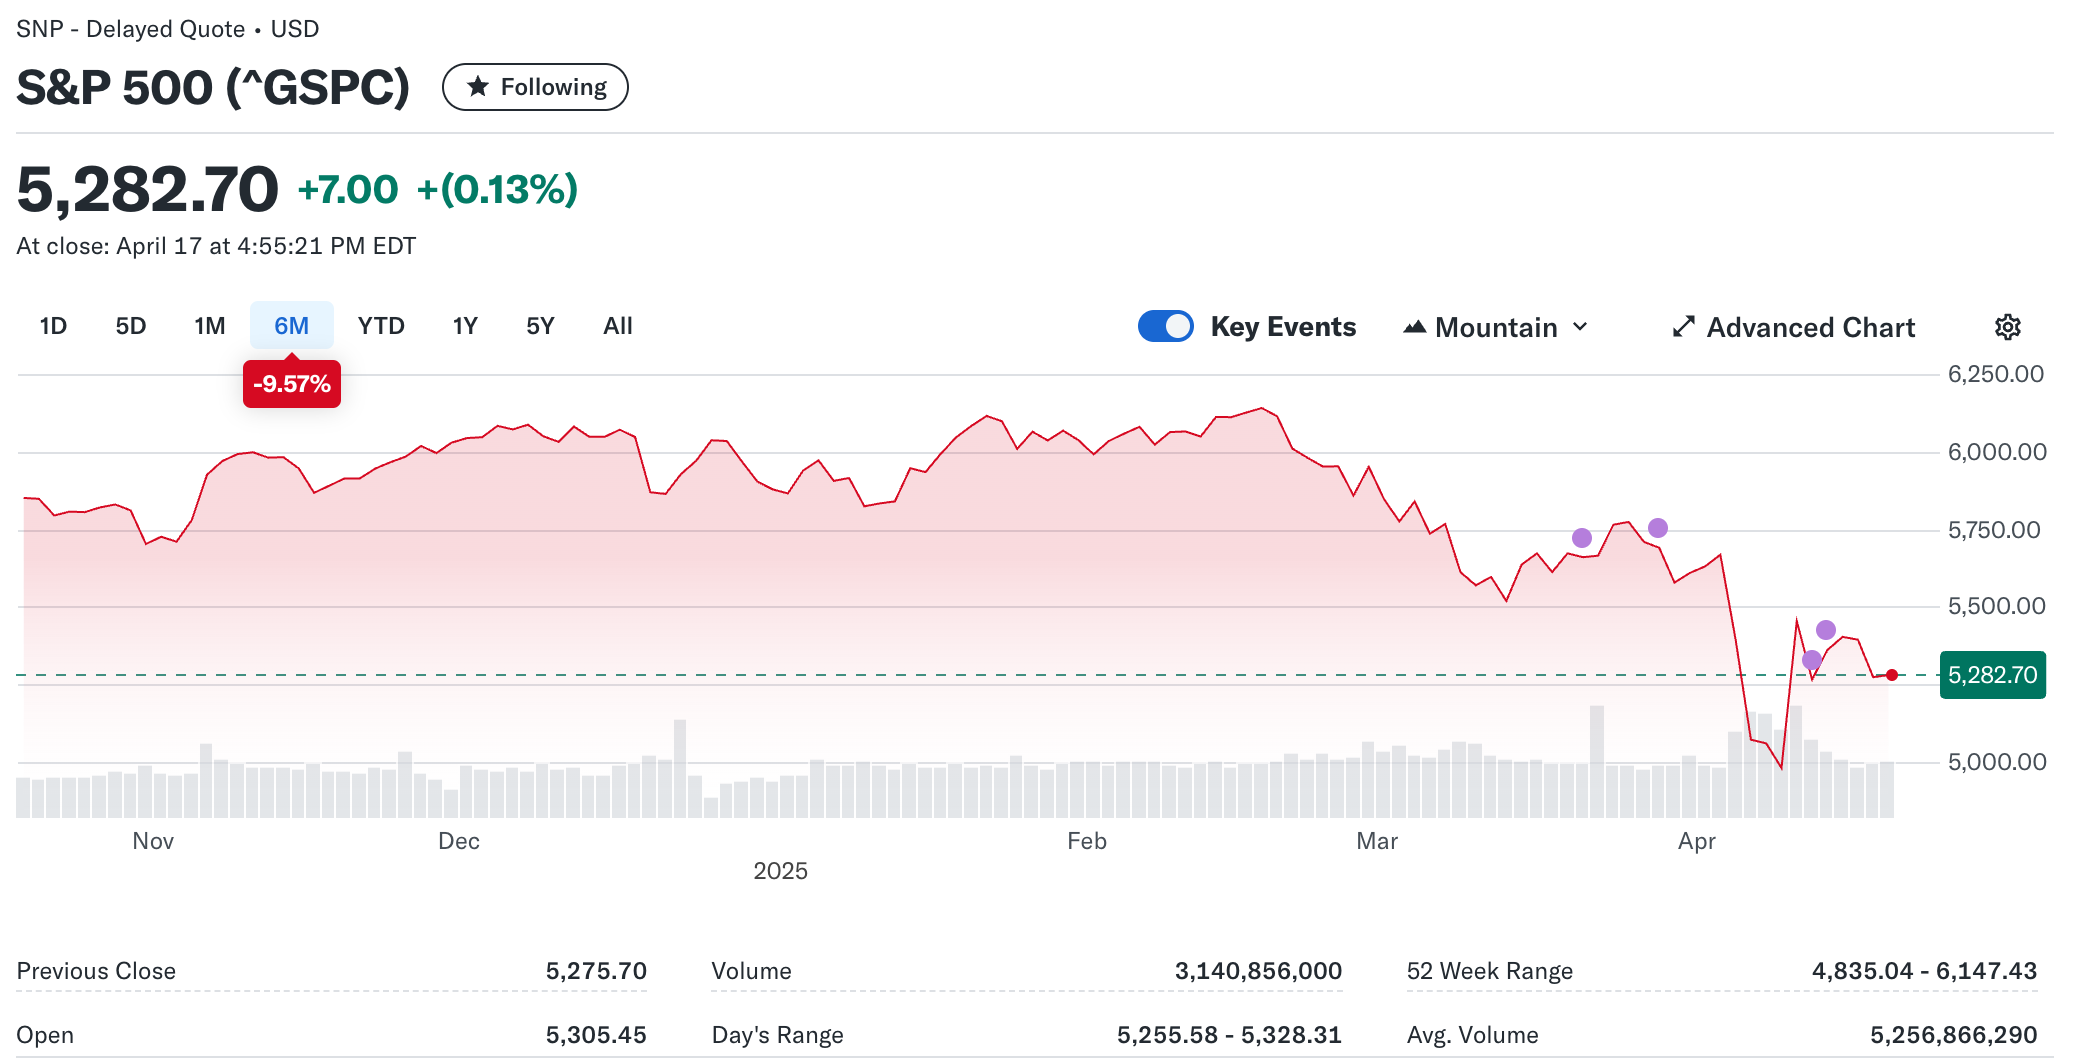Click the Previous Close value 5,275.70
This screenshot has height=1062, width=2092.
596,971
